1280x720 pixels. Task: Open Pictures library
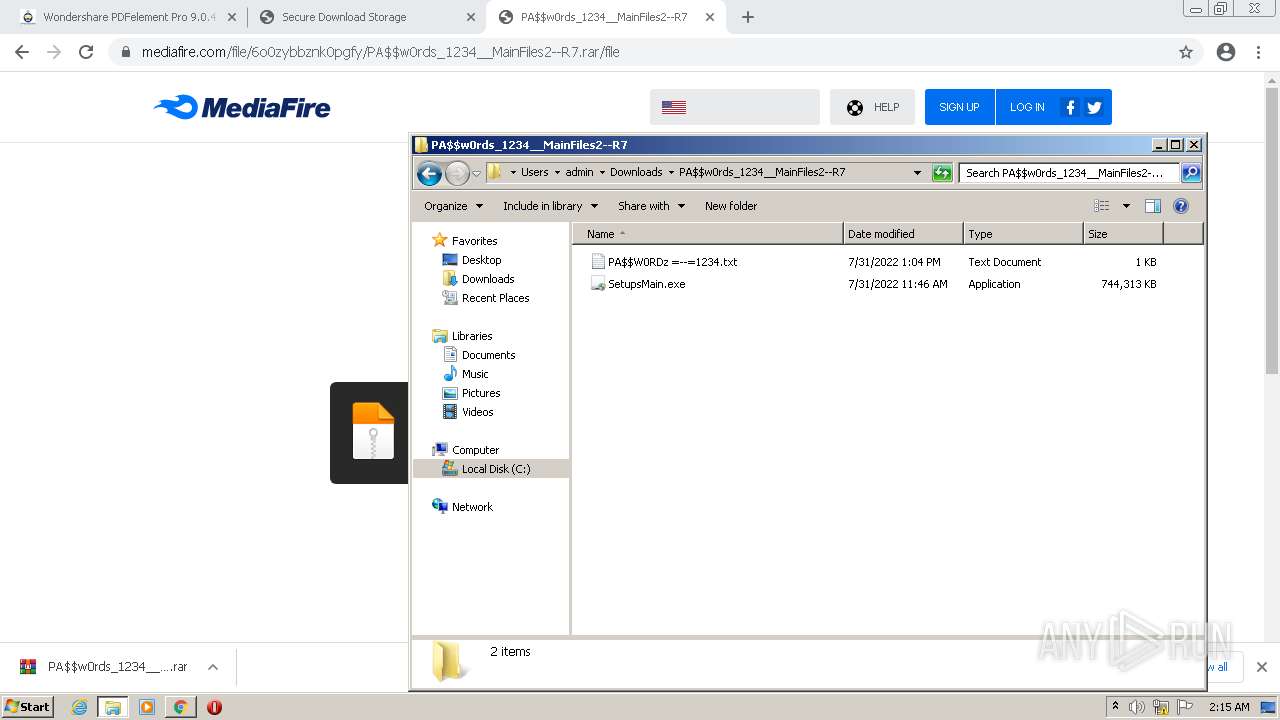tap(472, 393)
